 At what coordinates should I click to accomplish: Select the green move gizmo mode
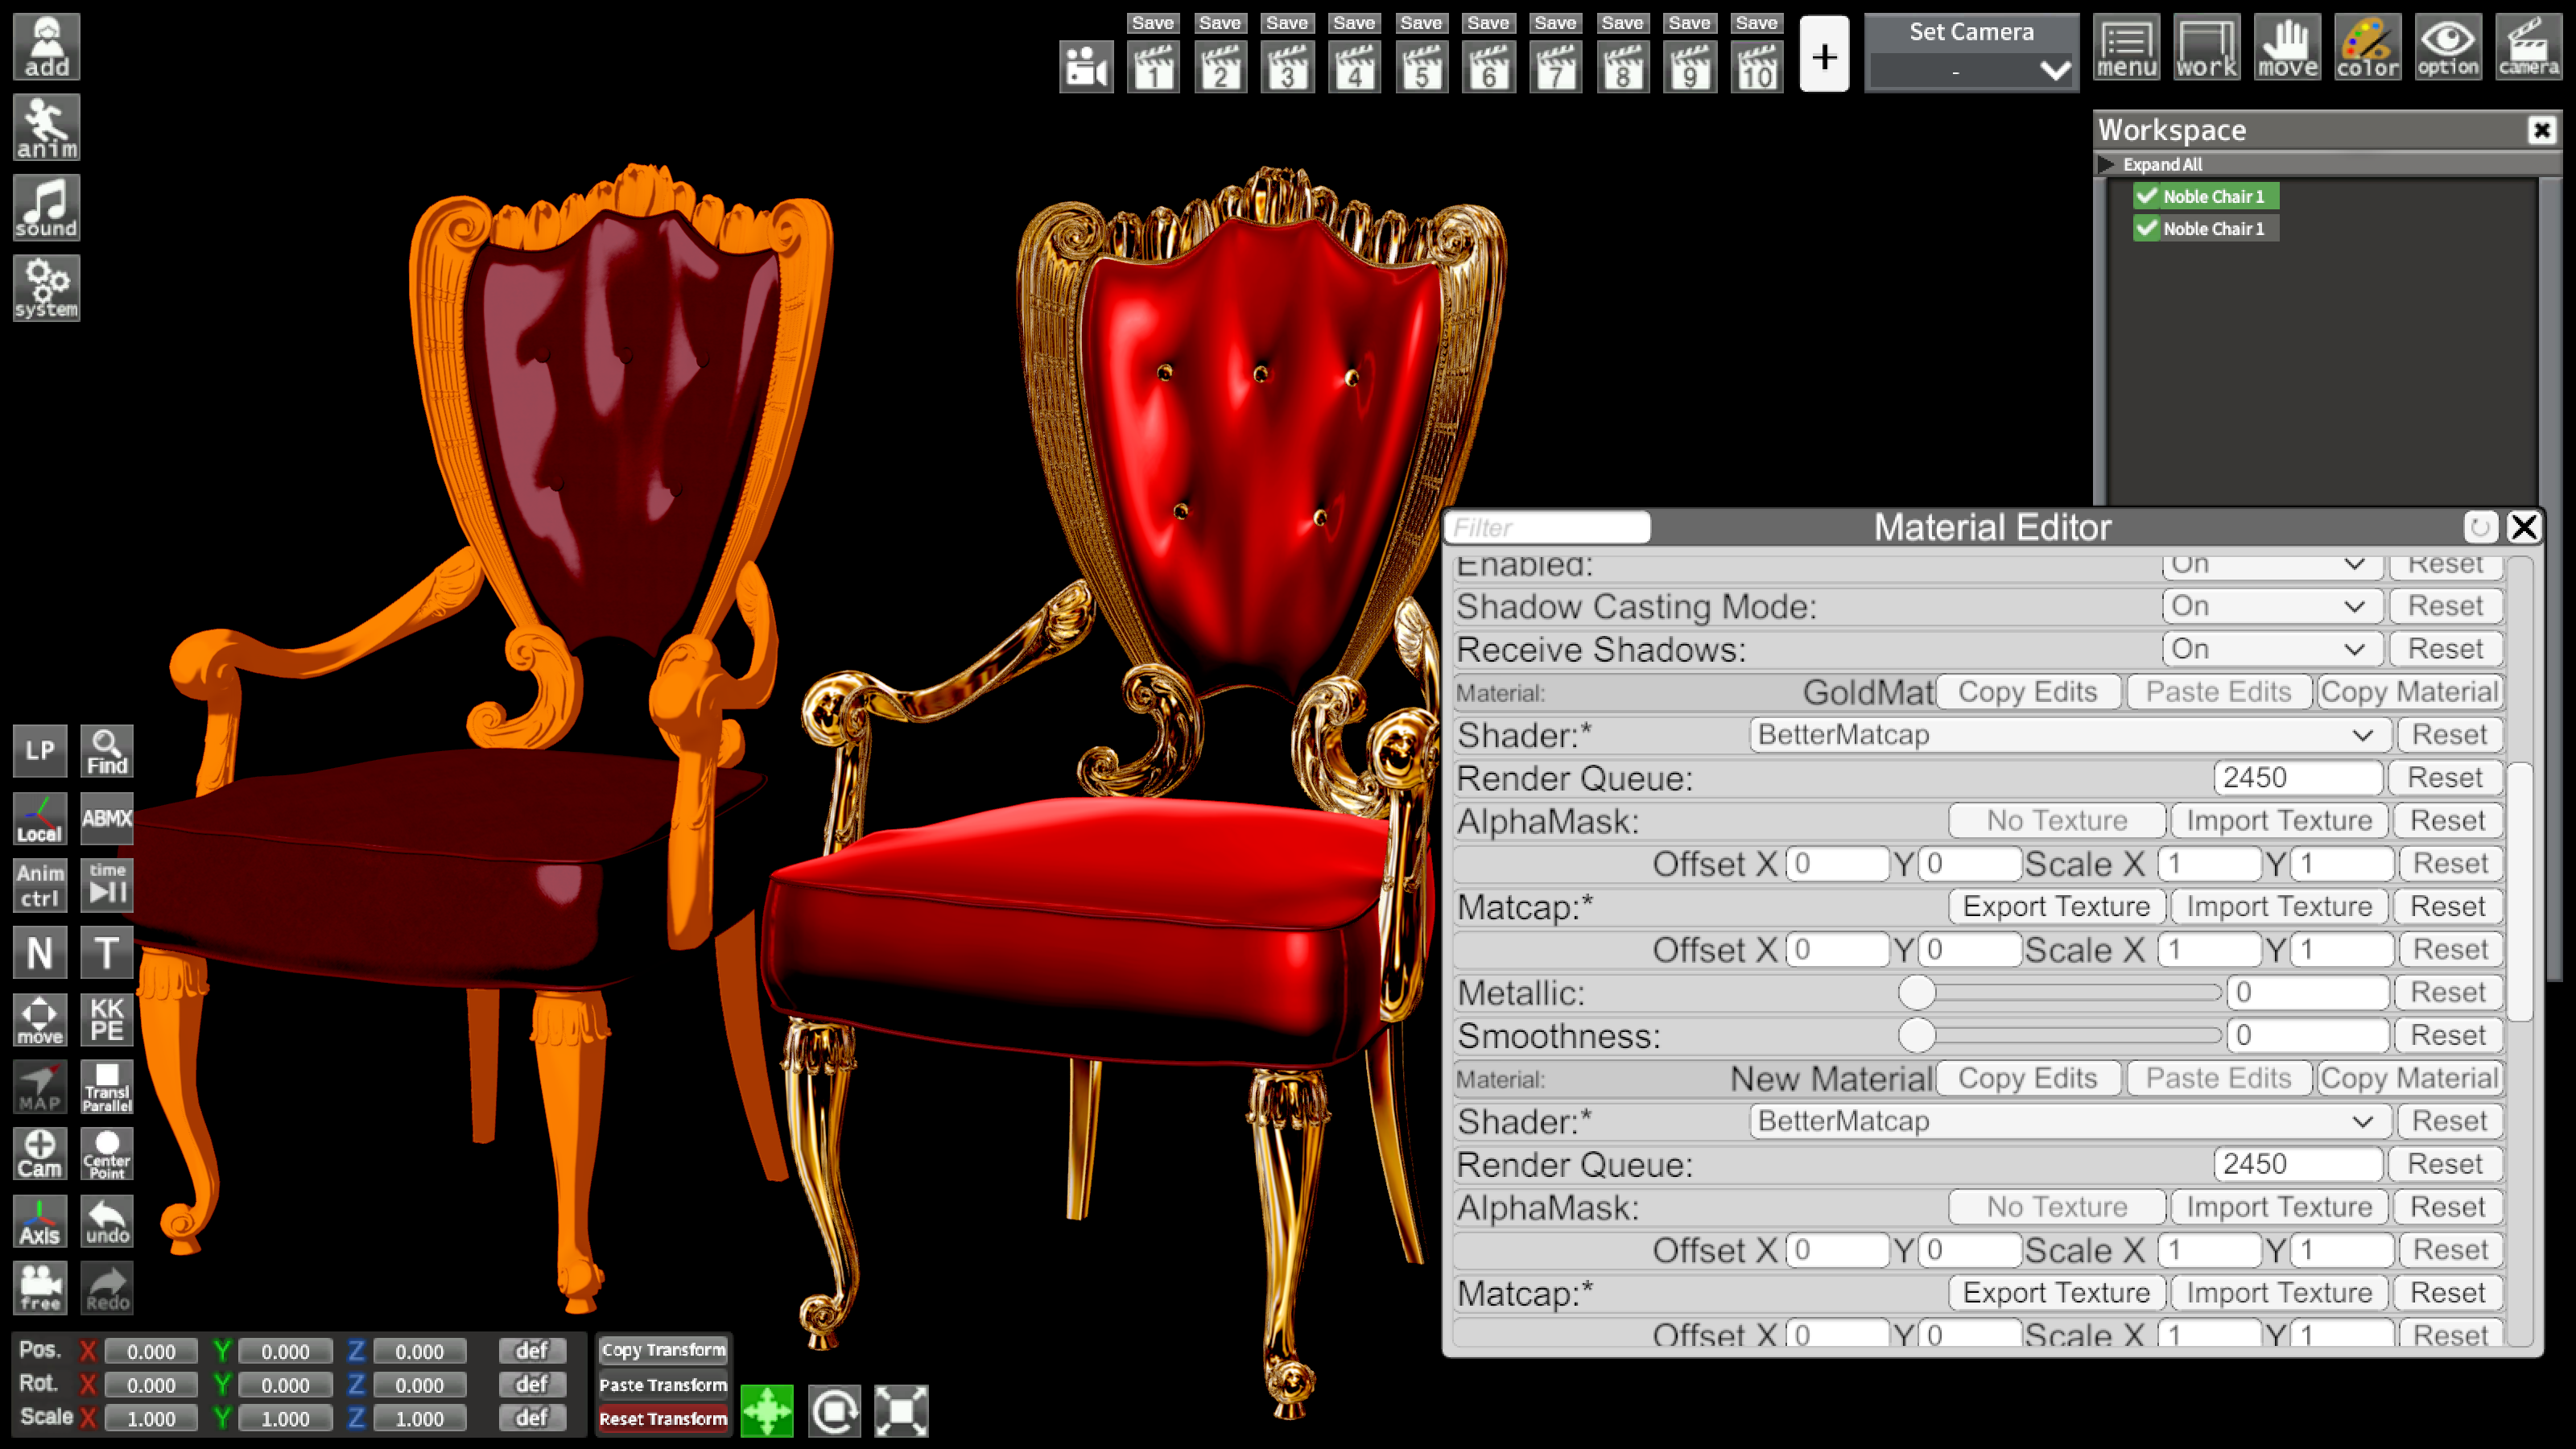[767, 1411]
